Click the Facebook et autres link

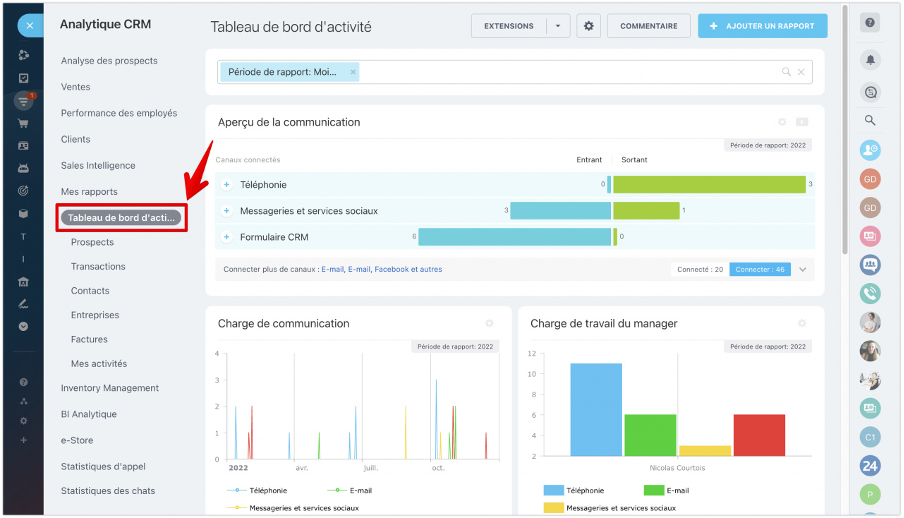(x=408, y=269)
